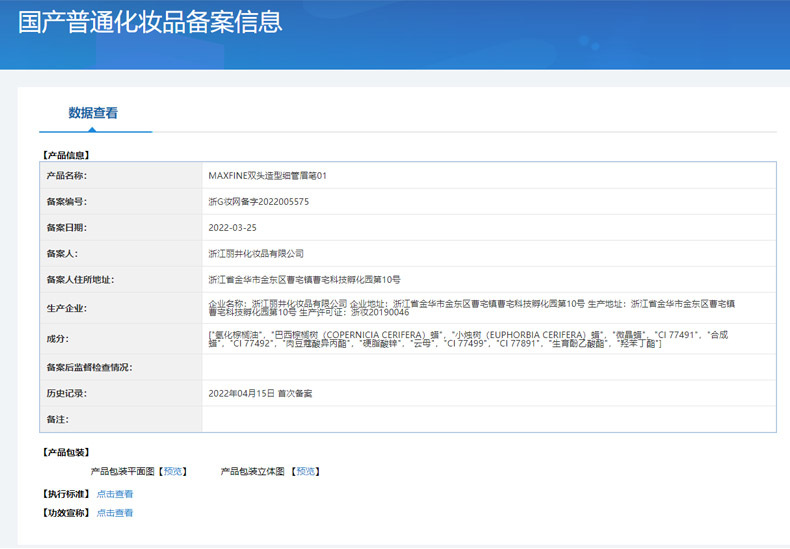Viewport: 790px width, 549px height.
Task: Click the 生产企业: row label
Action: click(x=67, y=308)
